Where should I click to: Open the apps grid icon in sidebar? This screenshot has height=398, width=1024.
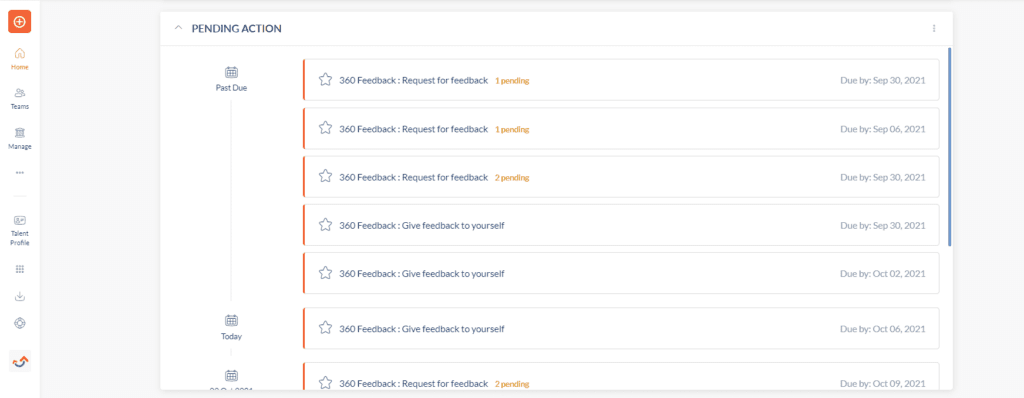[20, 269]
